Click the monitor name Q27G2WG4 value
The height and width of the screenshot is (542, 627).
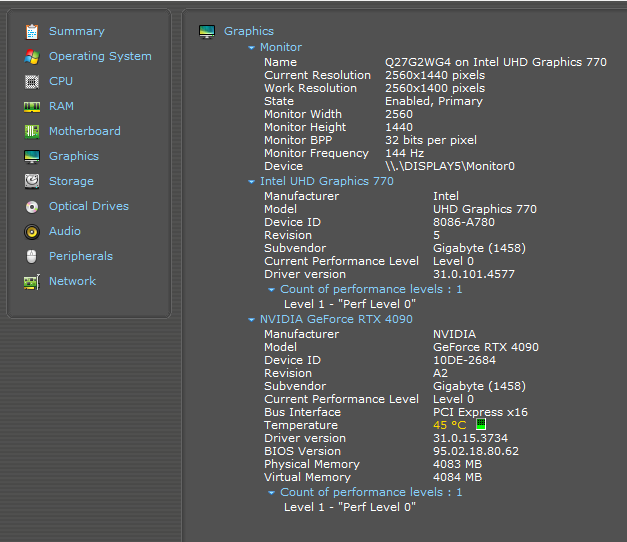click(x=496, y=62)
